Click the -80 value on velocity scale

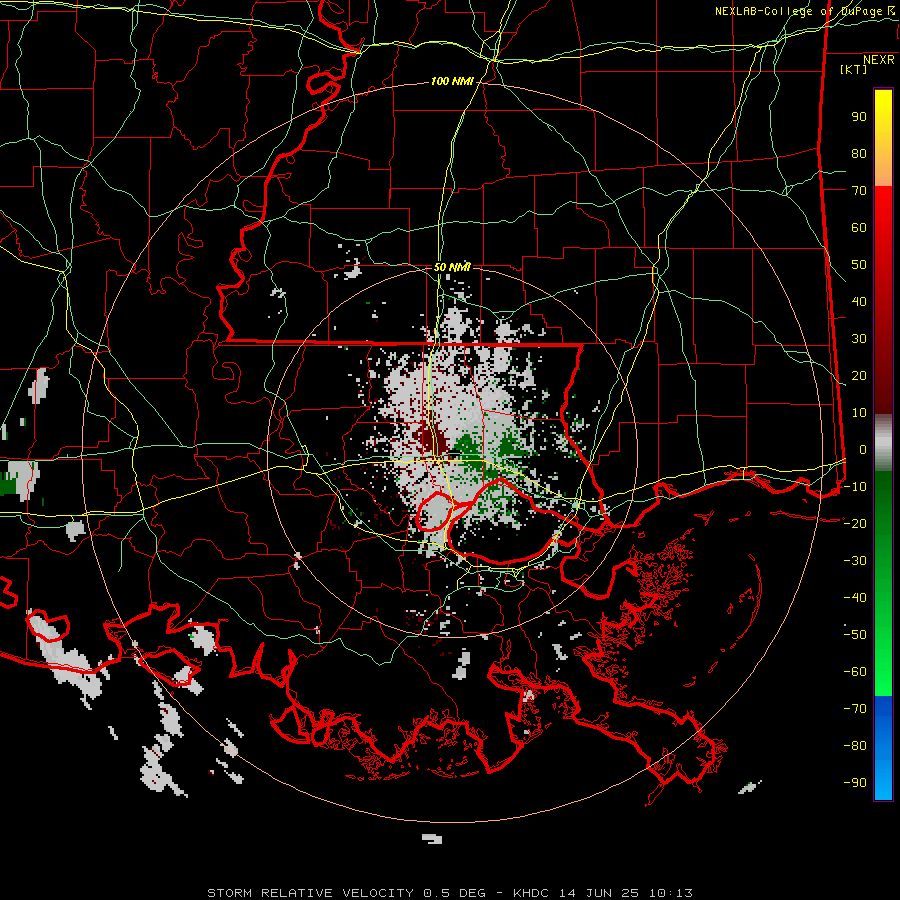pos(855,746)
